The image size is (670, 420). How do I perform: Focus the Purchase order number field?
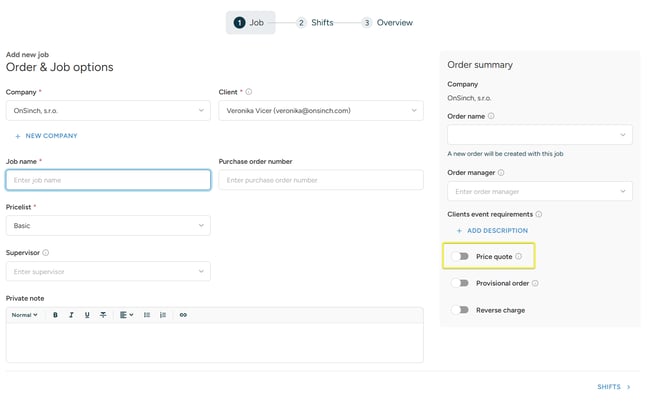click(321, 180)
